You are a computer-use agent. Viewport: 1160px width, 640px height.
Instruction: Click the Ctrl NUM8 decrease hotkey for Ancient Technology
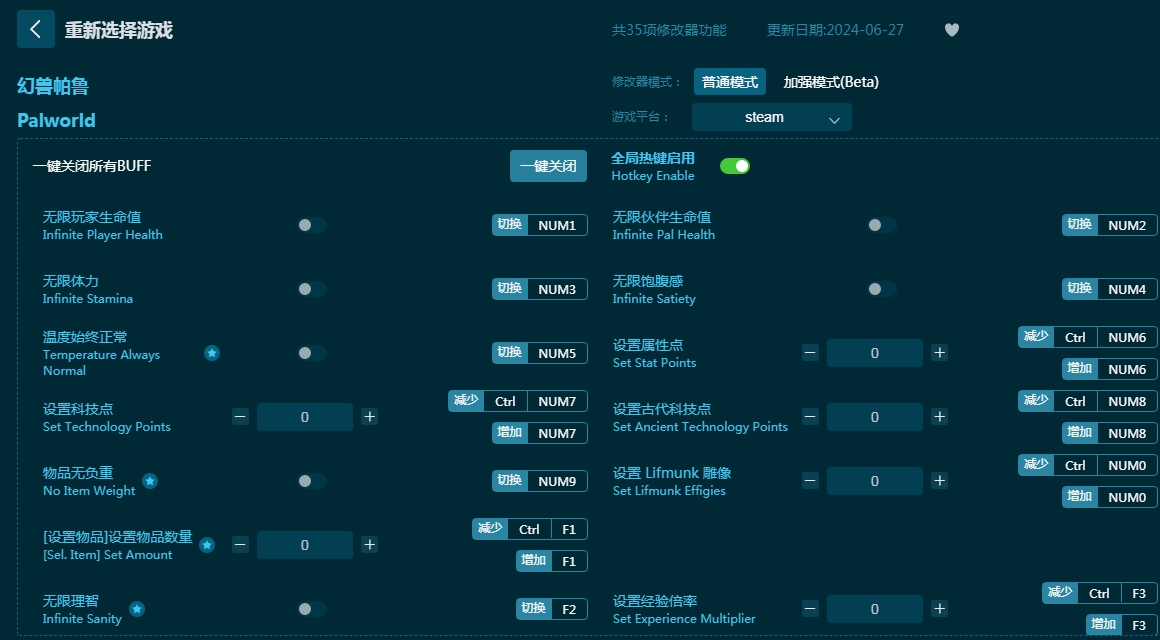point(1088,401)
